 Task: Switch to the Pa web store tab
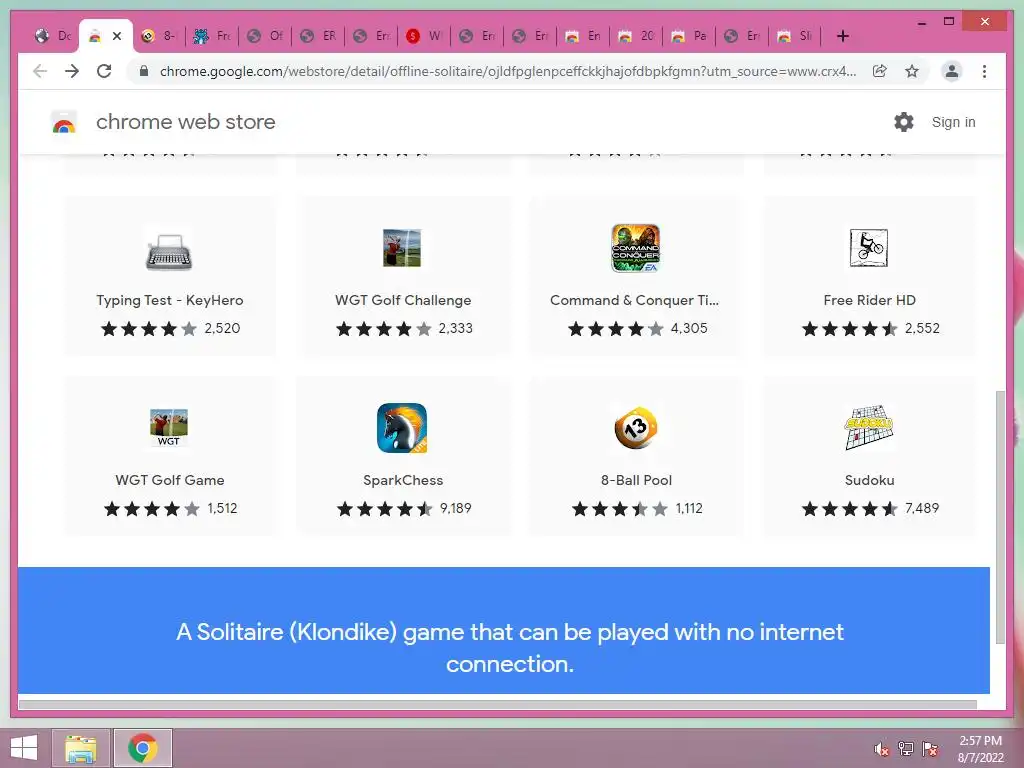pos(690,36)
